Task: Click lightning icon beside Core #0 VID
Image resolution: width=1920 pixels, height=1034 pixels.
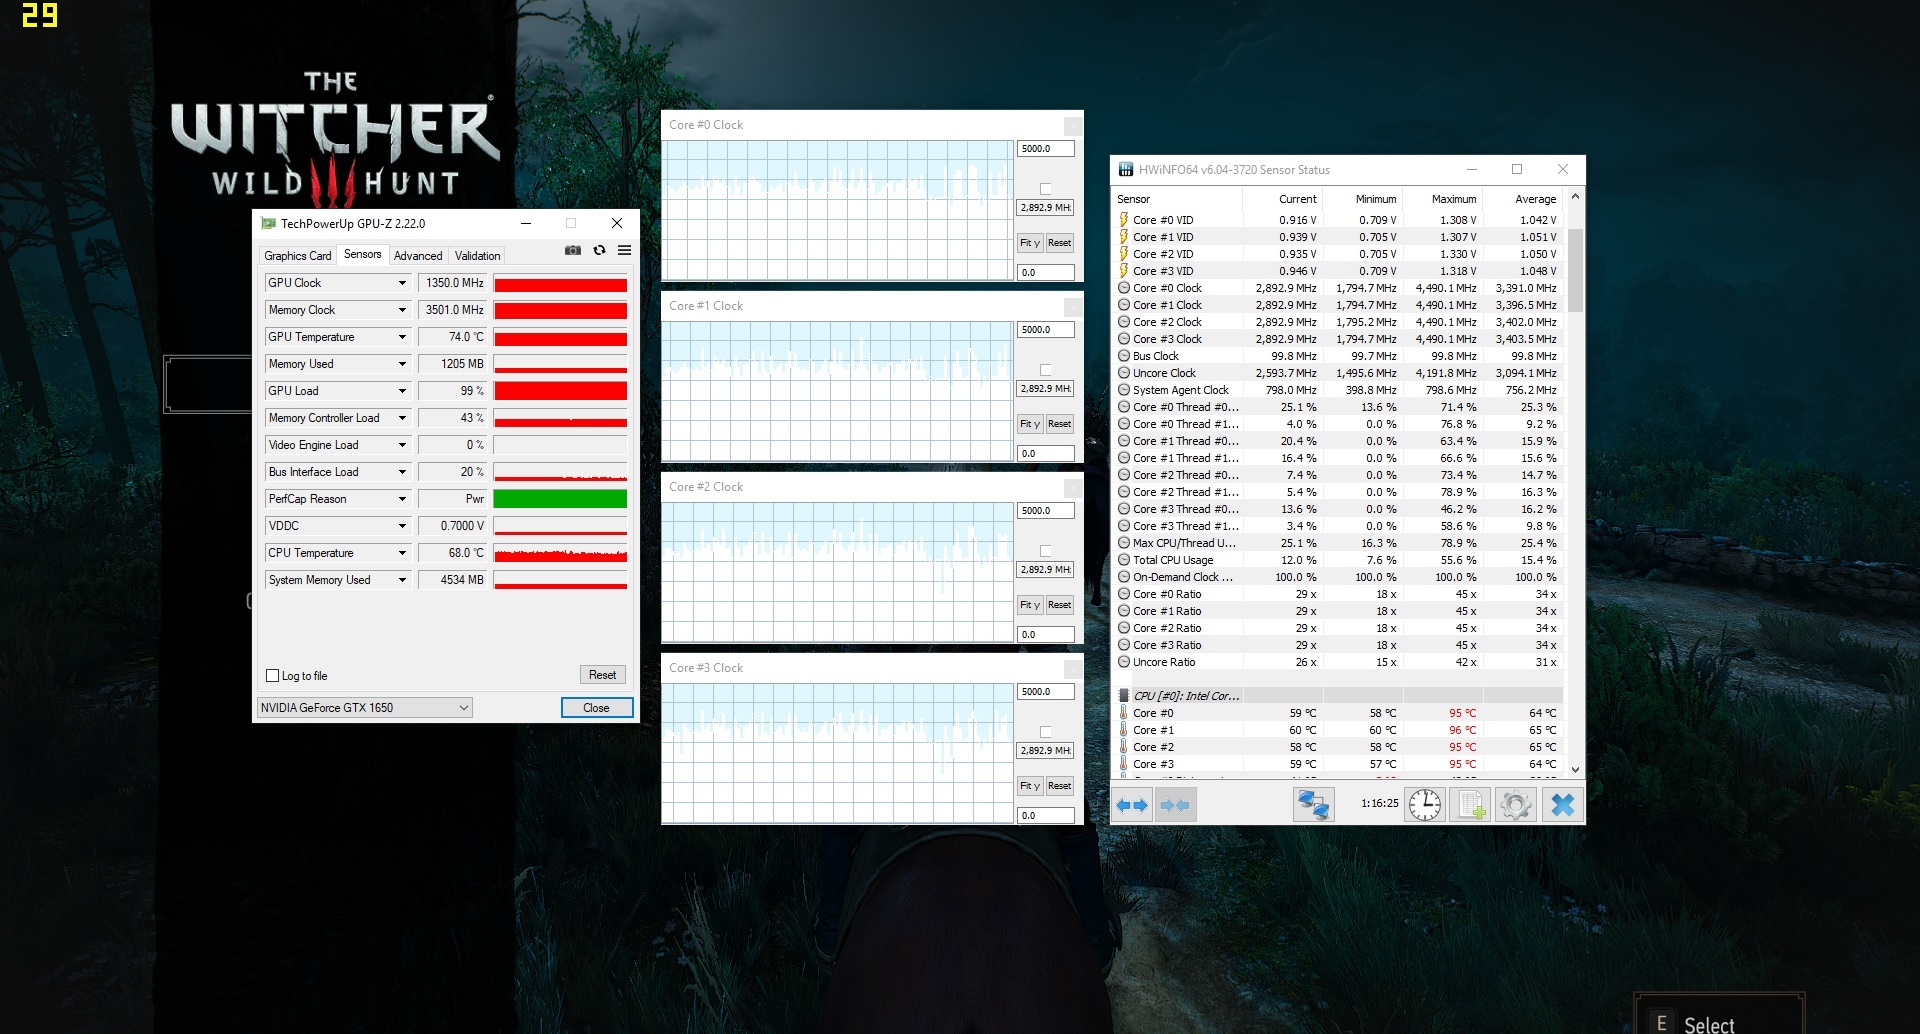Action: (1124, 220)
